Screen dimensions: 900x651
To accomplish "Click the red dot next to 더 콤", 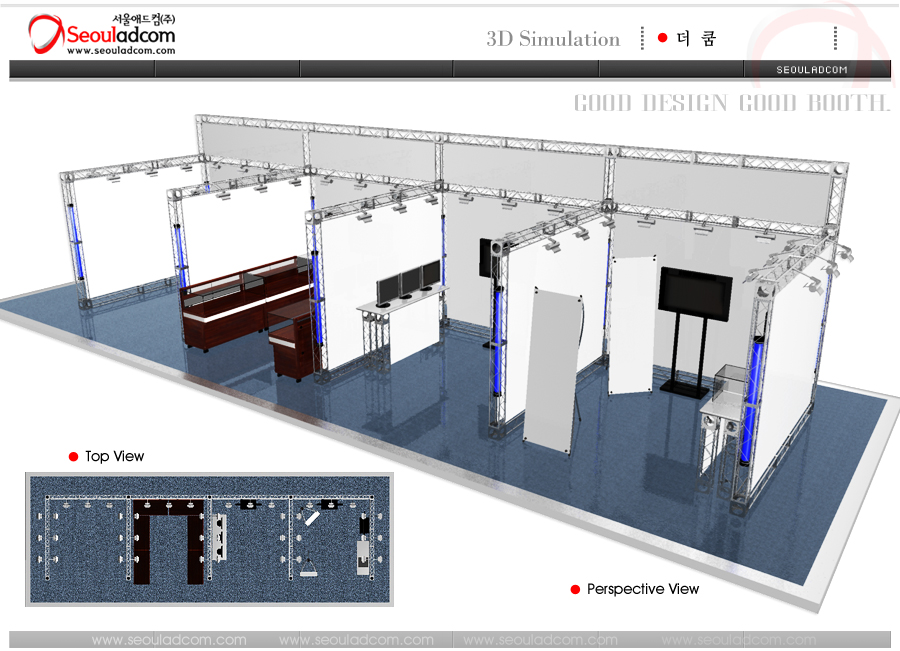I will click(662, 38).
